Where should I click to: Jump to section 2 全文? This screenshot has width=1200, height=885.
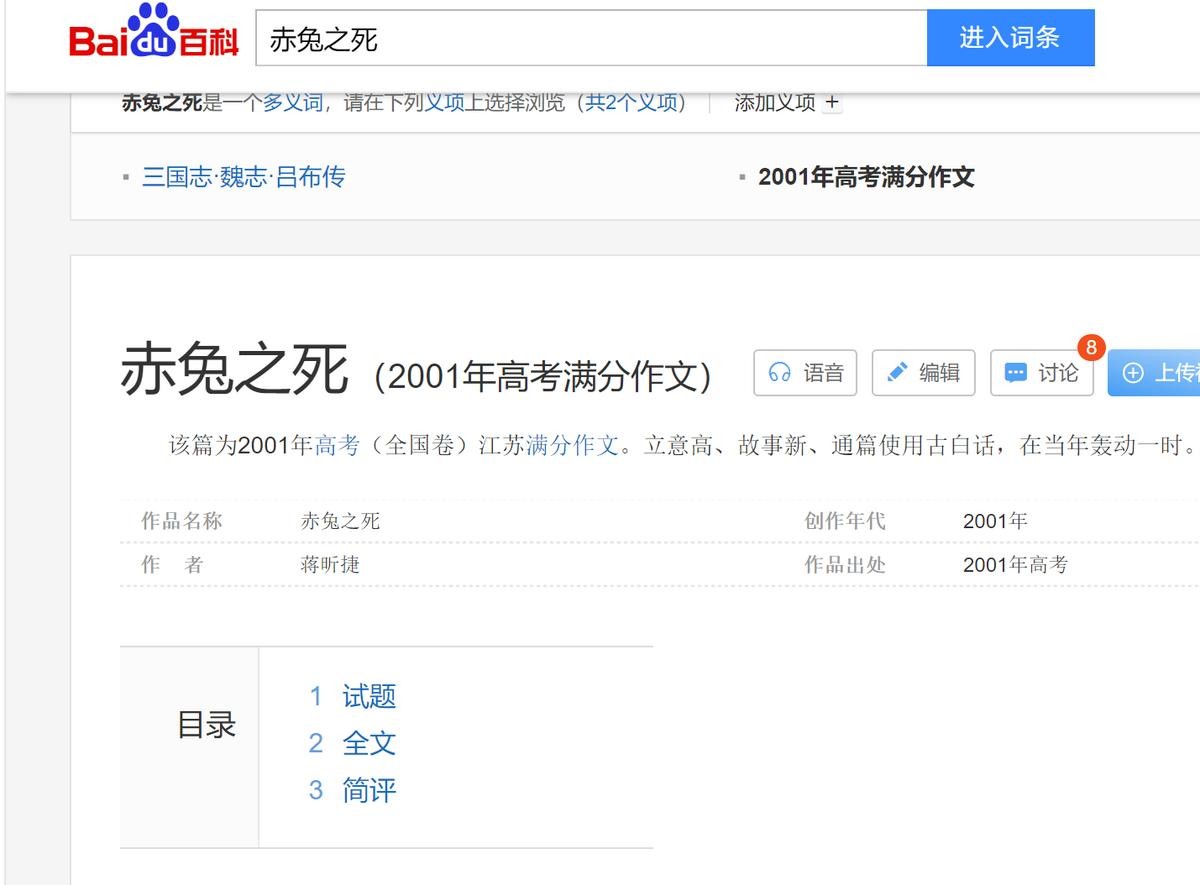(x=368, y=743)
